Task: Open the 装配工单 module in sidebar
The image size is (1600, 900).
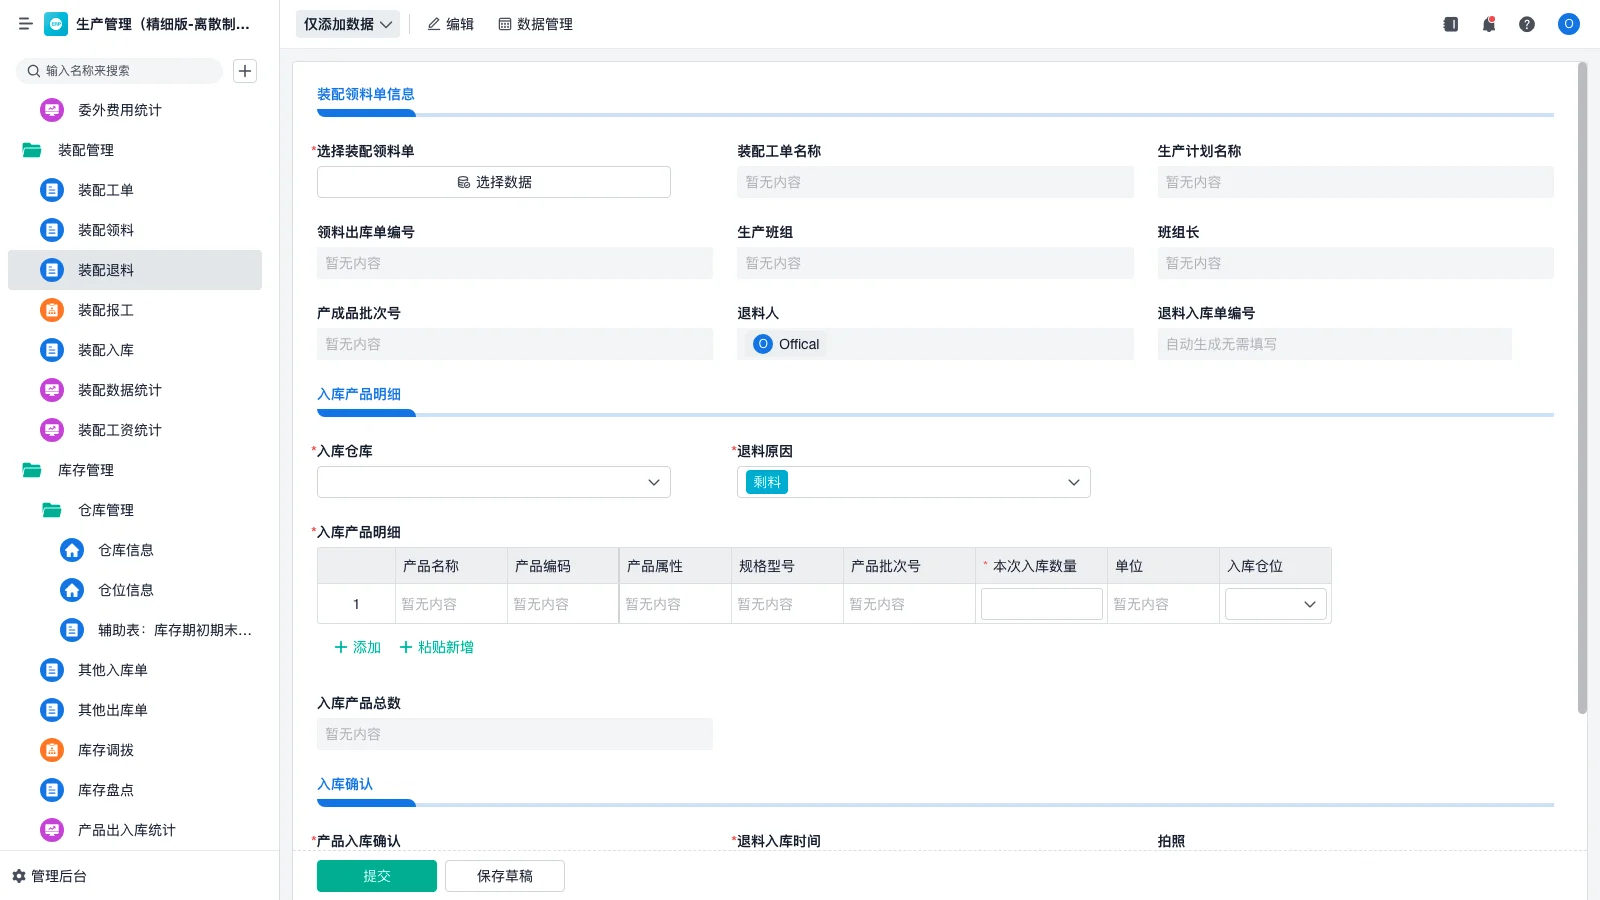Action: pos(104,190)
